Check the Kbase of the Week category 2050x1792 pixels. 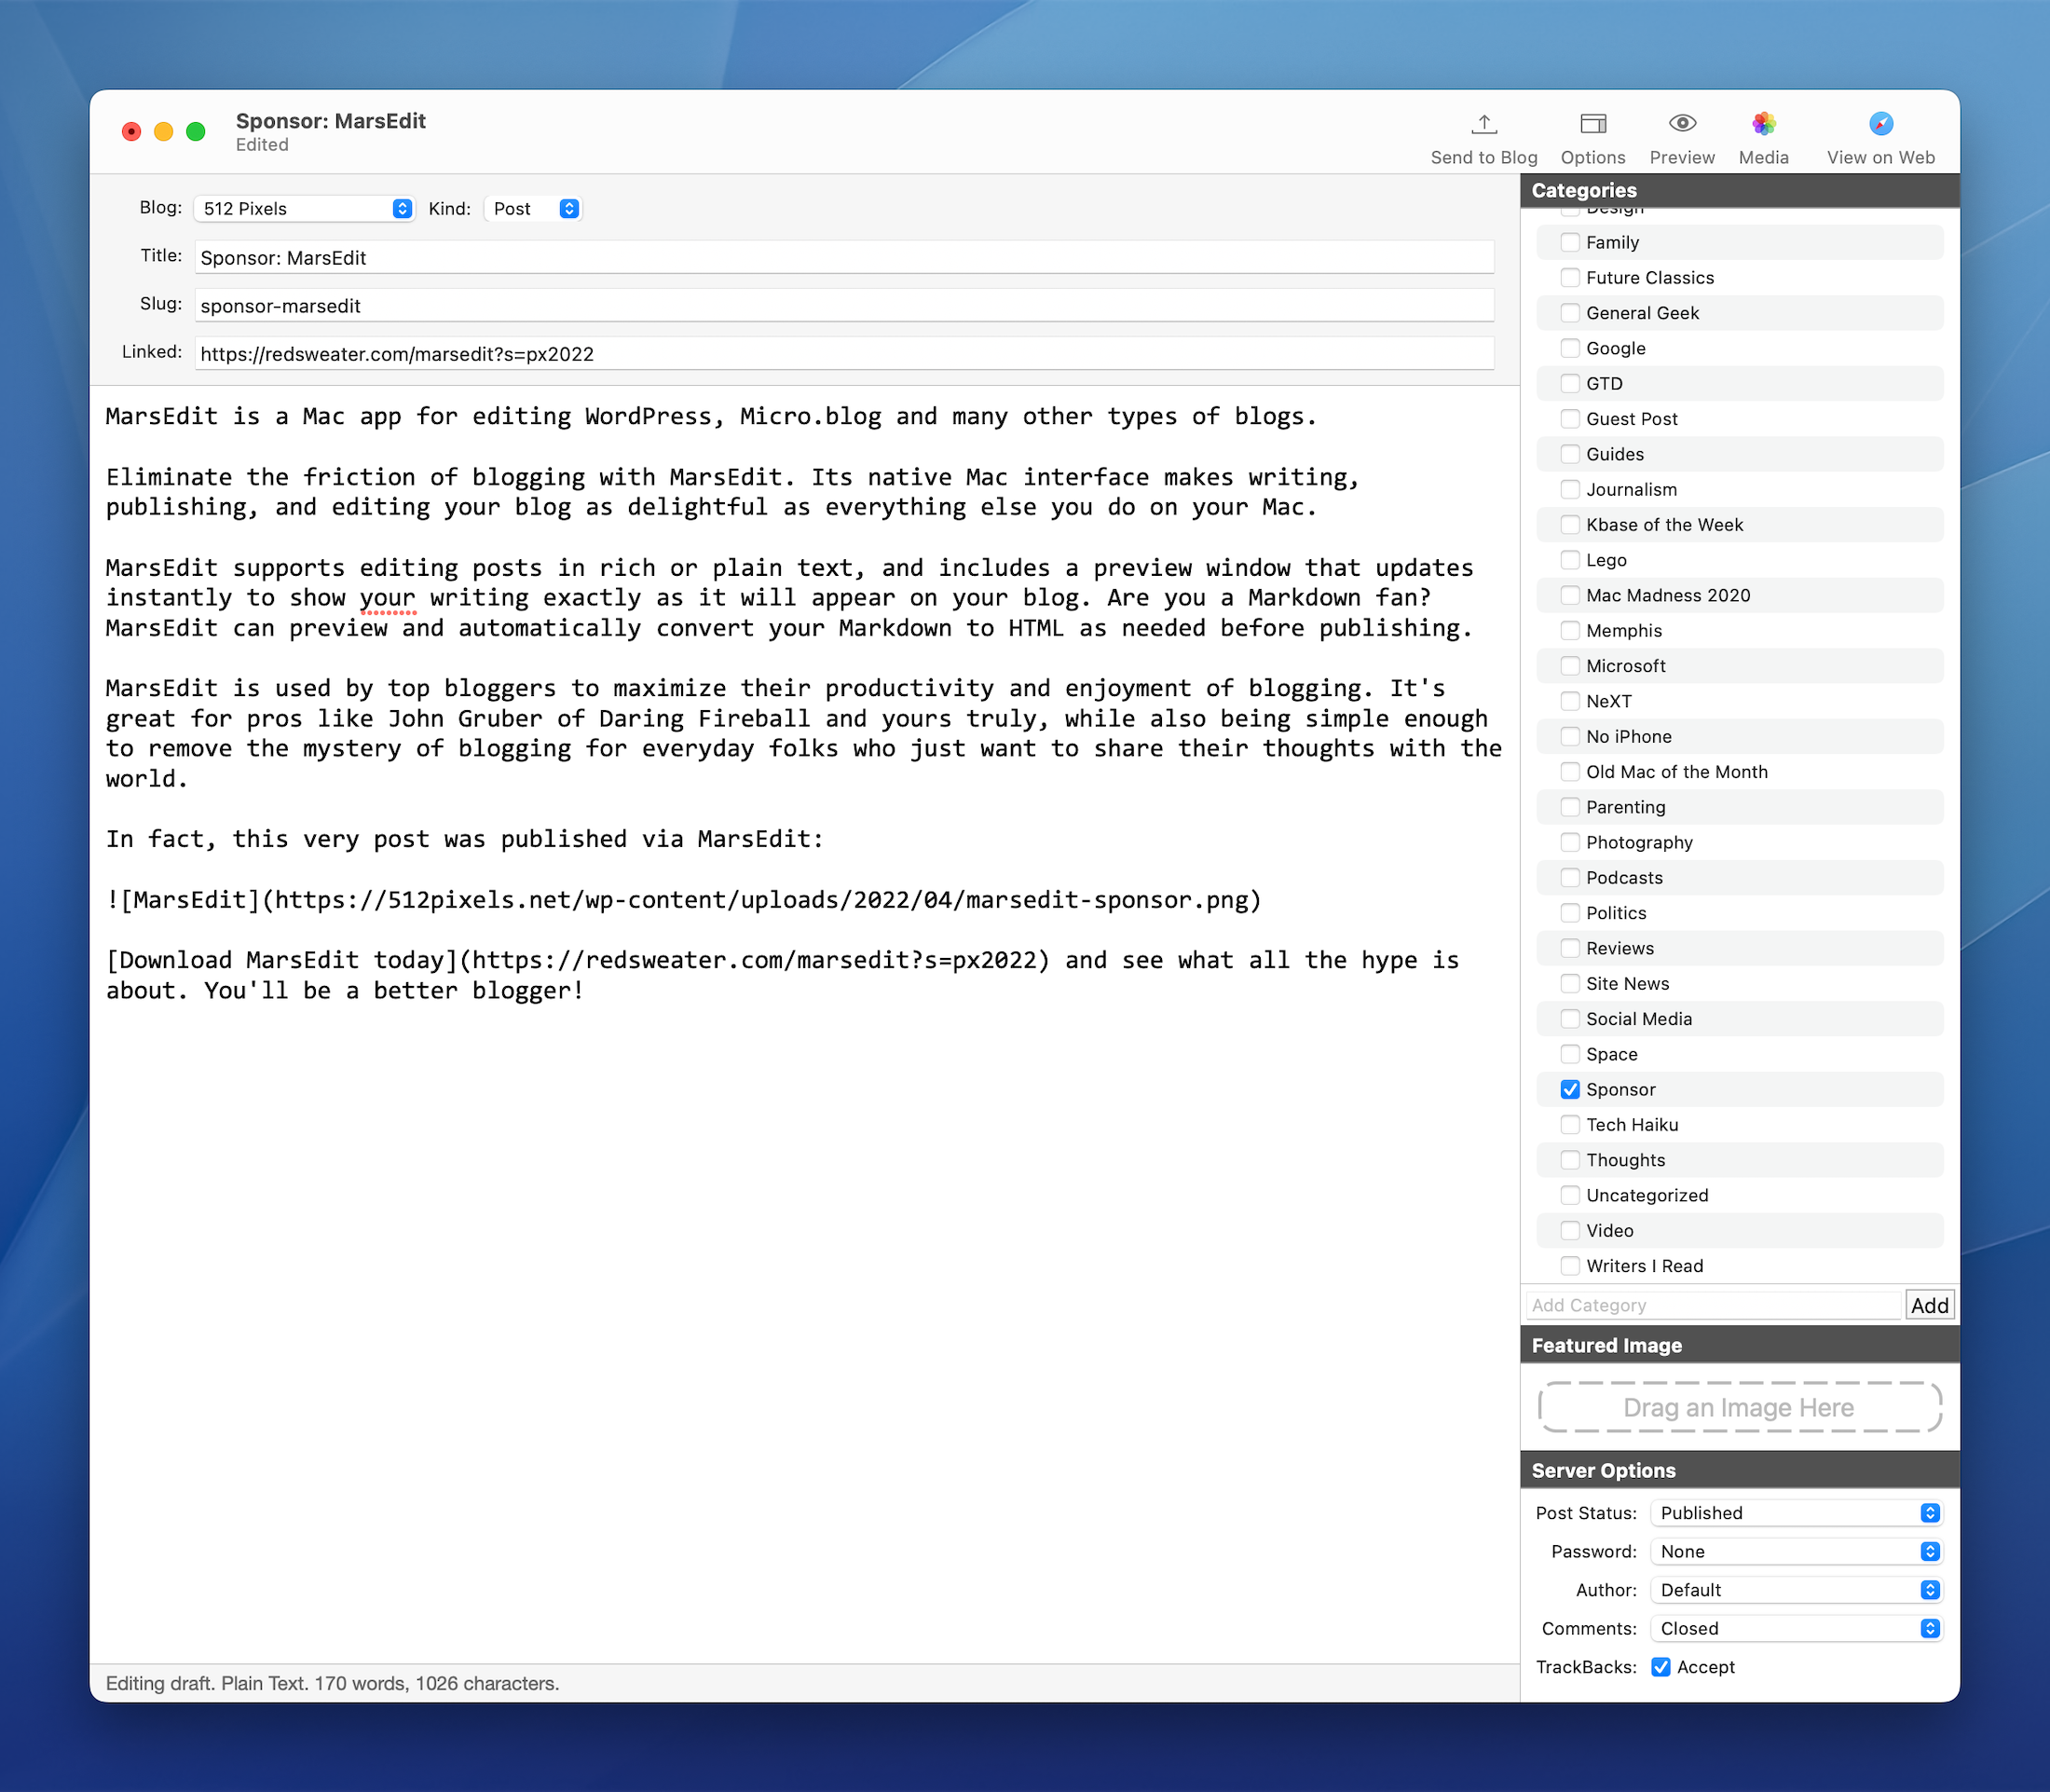click(1570, 524)
